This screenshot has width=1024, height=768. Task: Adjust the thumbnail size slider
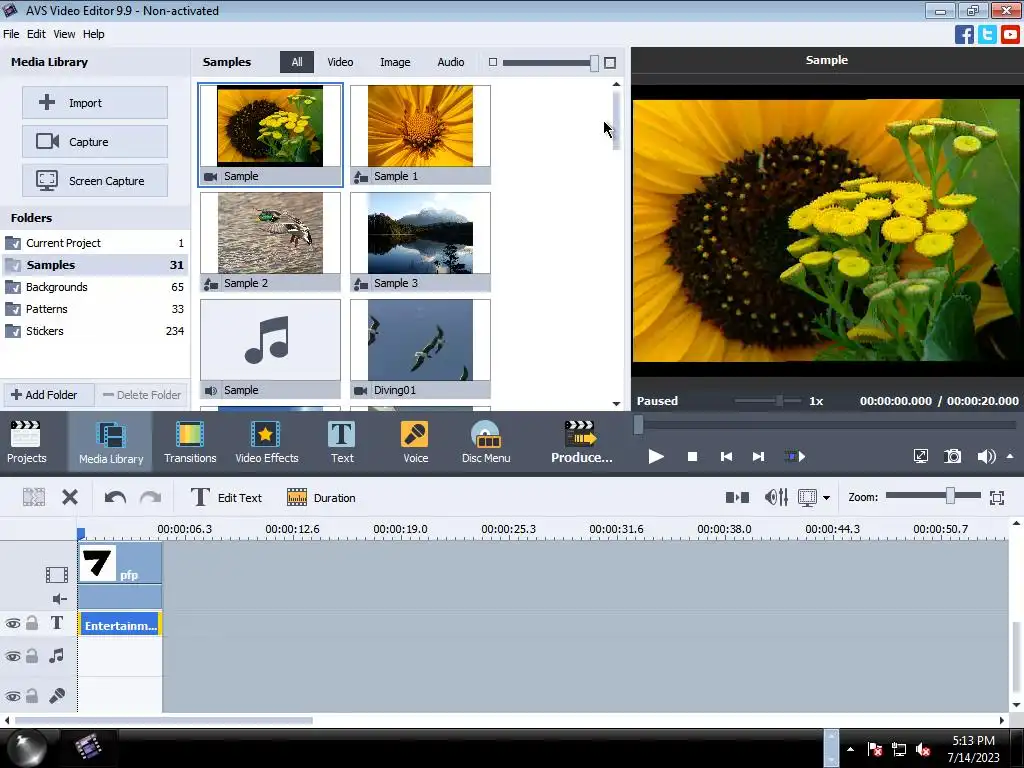click(x=594, y=63)
